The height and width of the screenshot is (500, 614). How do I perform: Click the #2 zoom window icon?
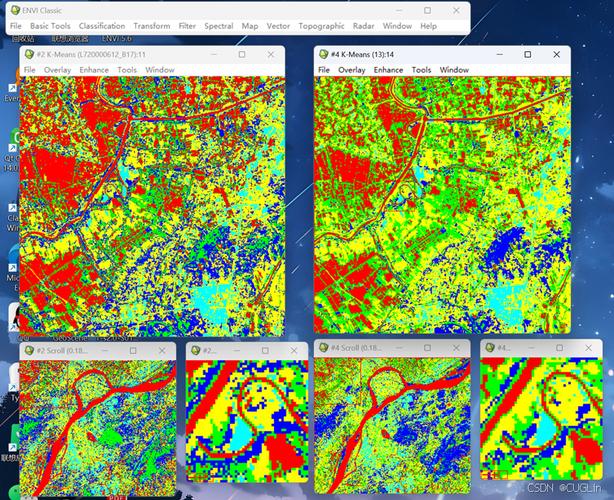(196, 350)
